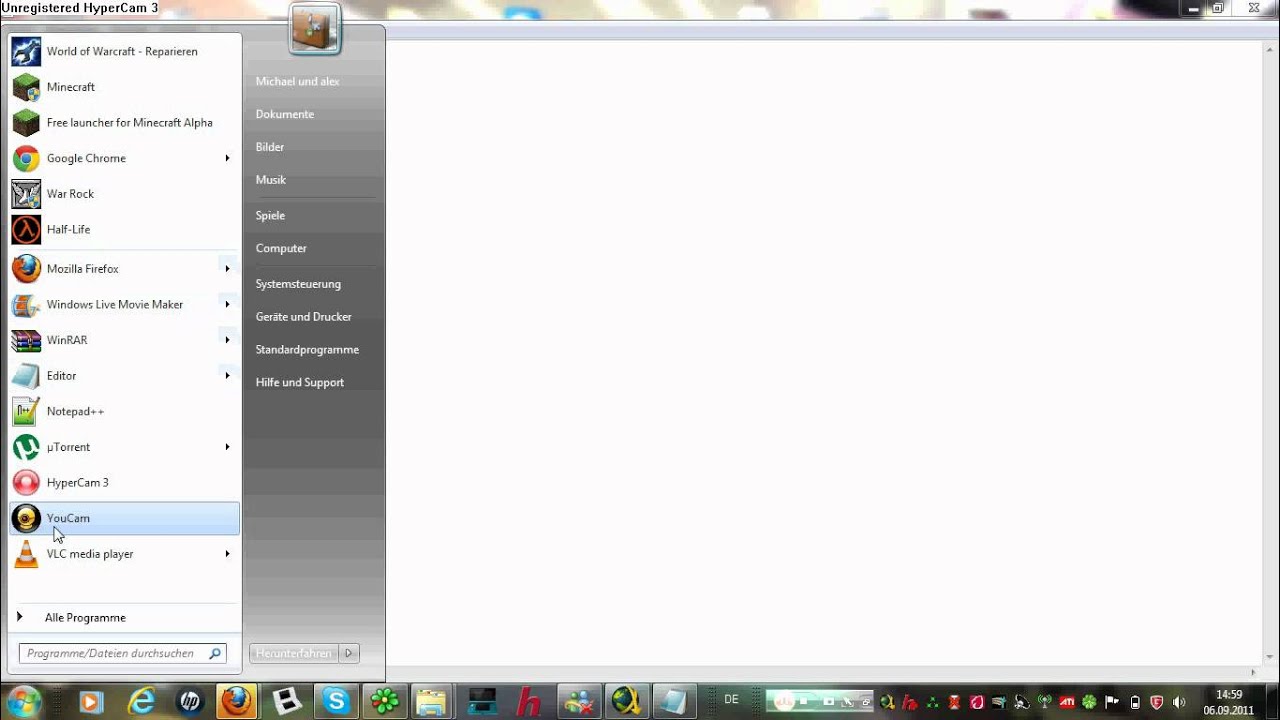
Task: Launch Half-Life from its lambda icon
Action: [26, 230]
